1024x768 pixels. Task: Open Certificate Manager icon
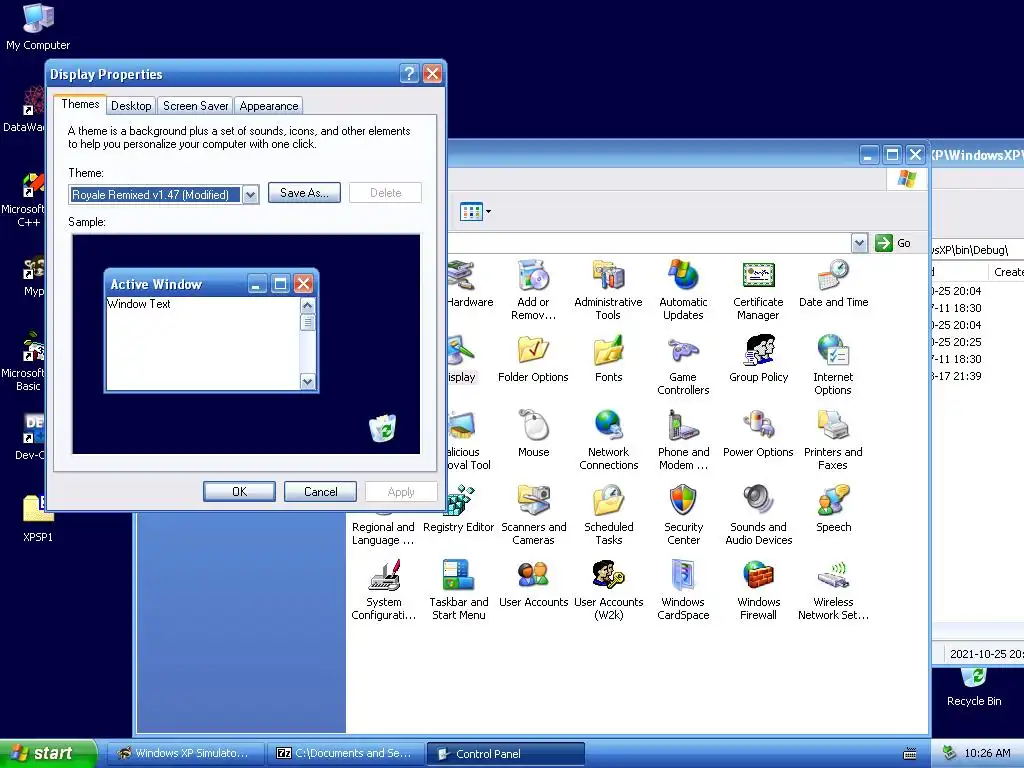click(758, 289)
